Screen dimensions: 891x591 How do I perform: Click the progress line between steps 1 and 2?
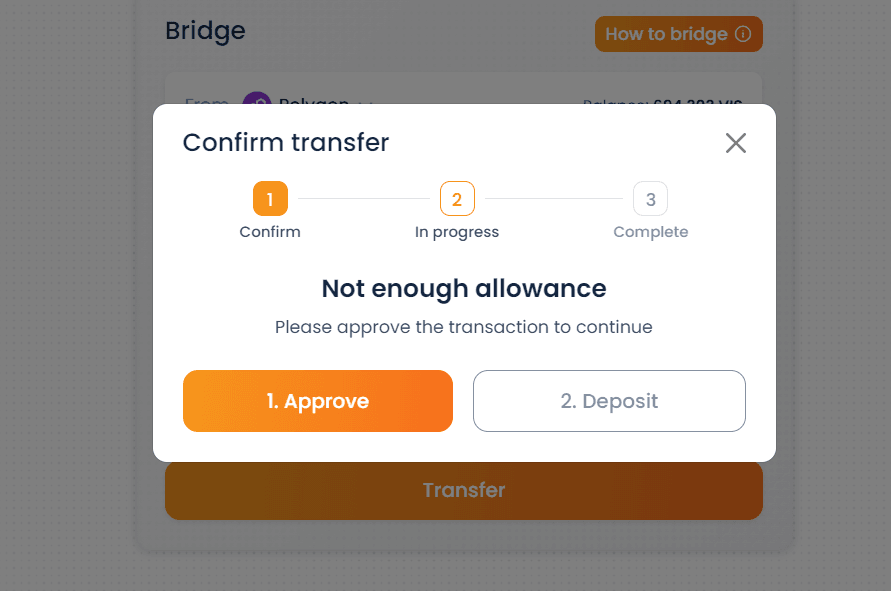[364, 199]
